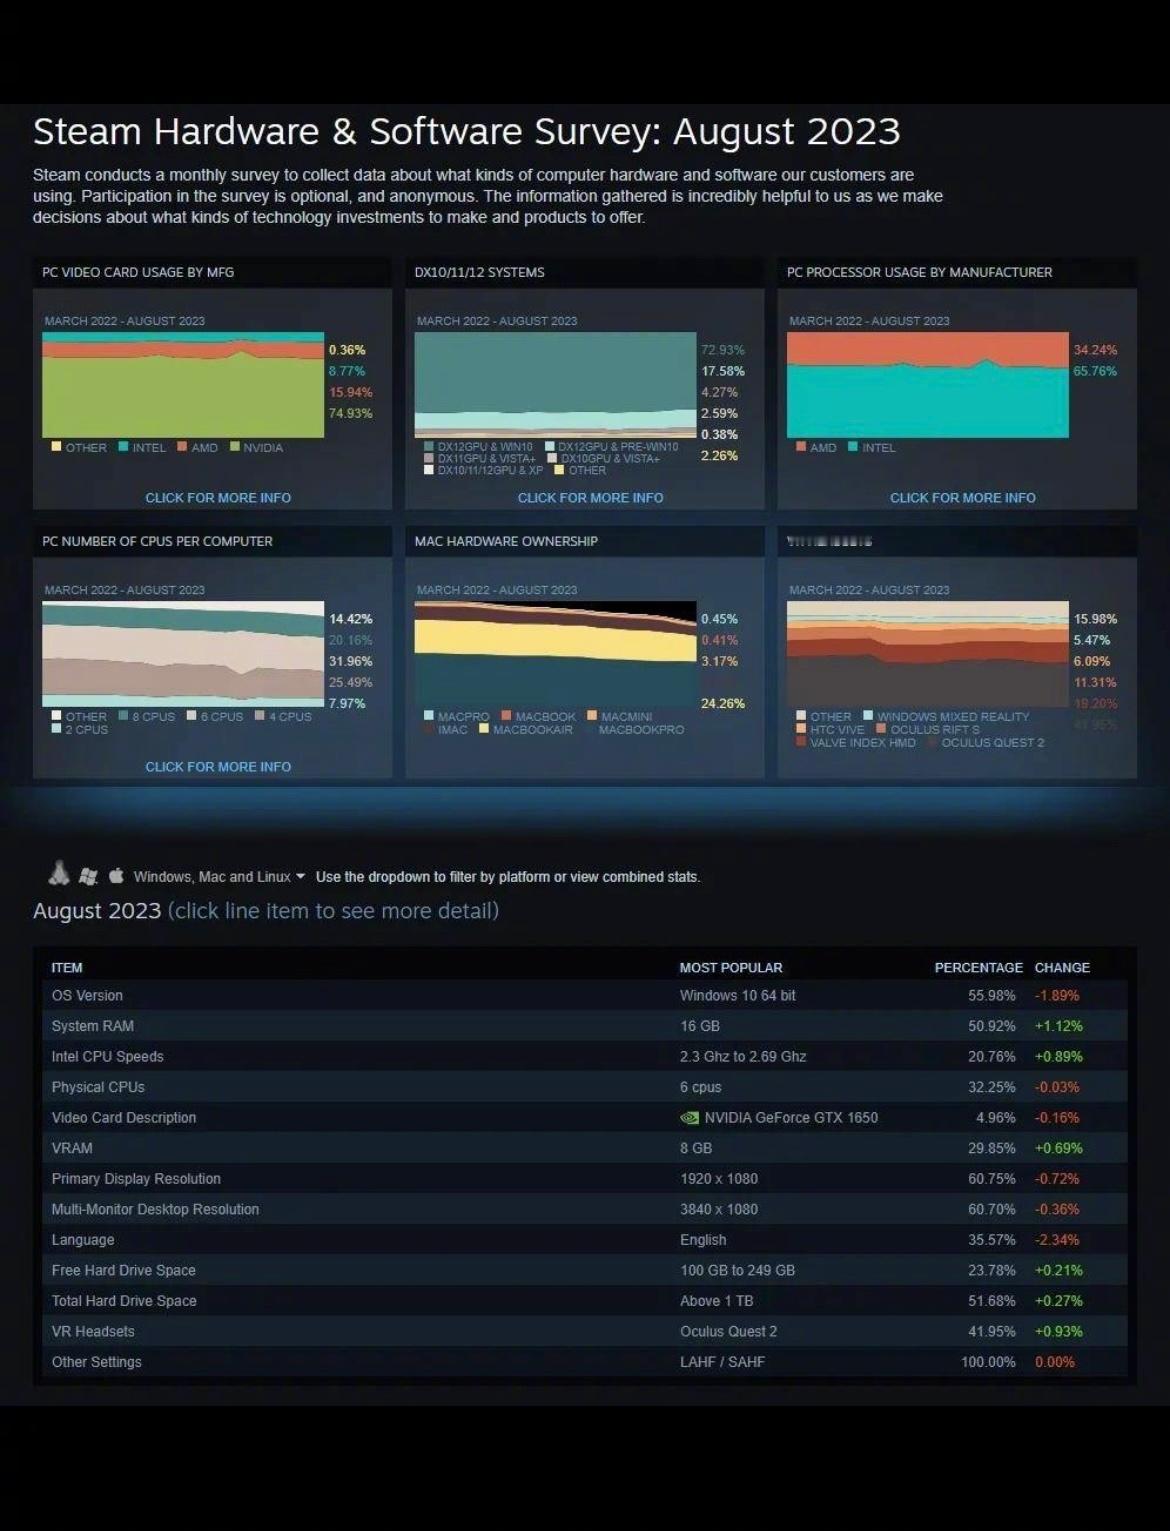
Task: Click the Oculus Quest 2 table cell
Action: point(728,1331)
